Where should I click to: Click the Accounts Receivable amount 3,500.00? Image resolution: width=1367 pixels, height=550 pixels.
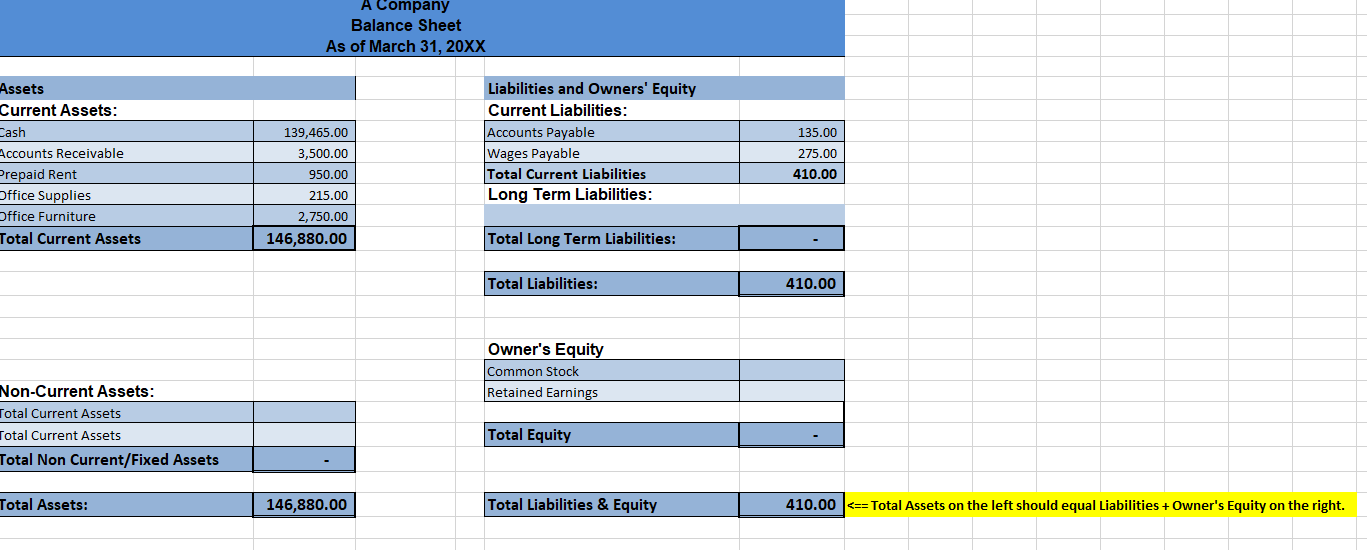click(304, 153)
